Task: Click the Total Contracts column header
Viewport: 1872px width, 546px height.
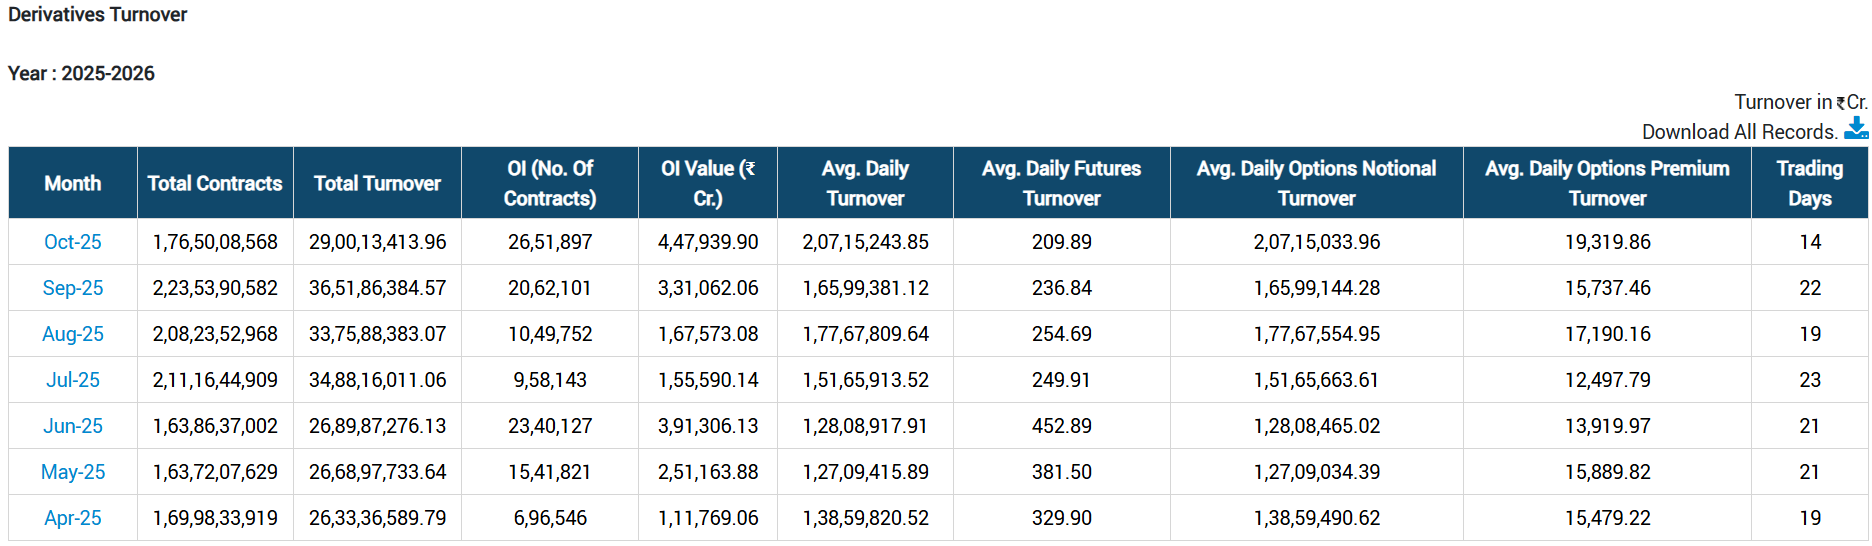Action: 215,183
